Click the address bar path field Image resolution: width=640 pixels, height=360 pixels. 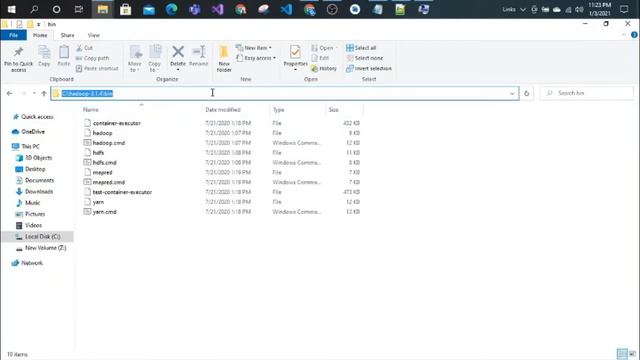pos(284,93)
